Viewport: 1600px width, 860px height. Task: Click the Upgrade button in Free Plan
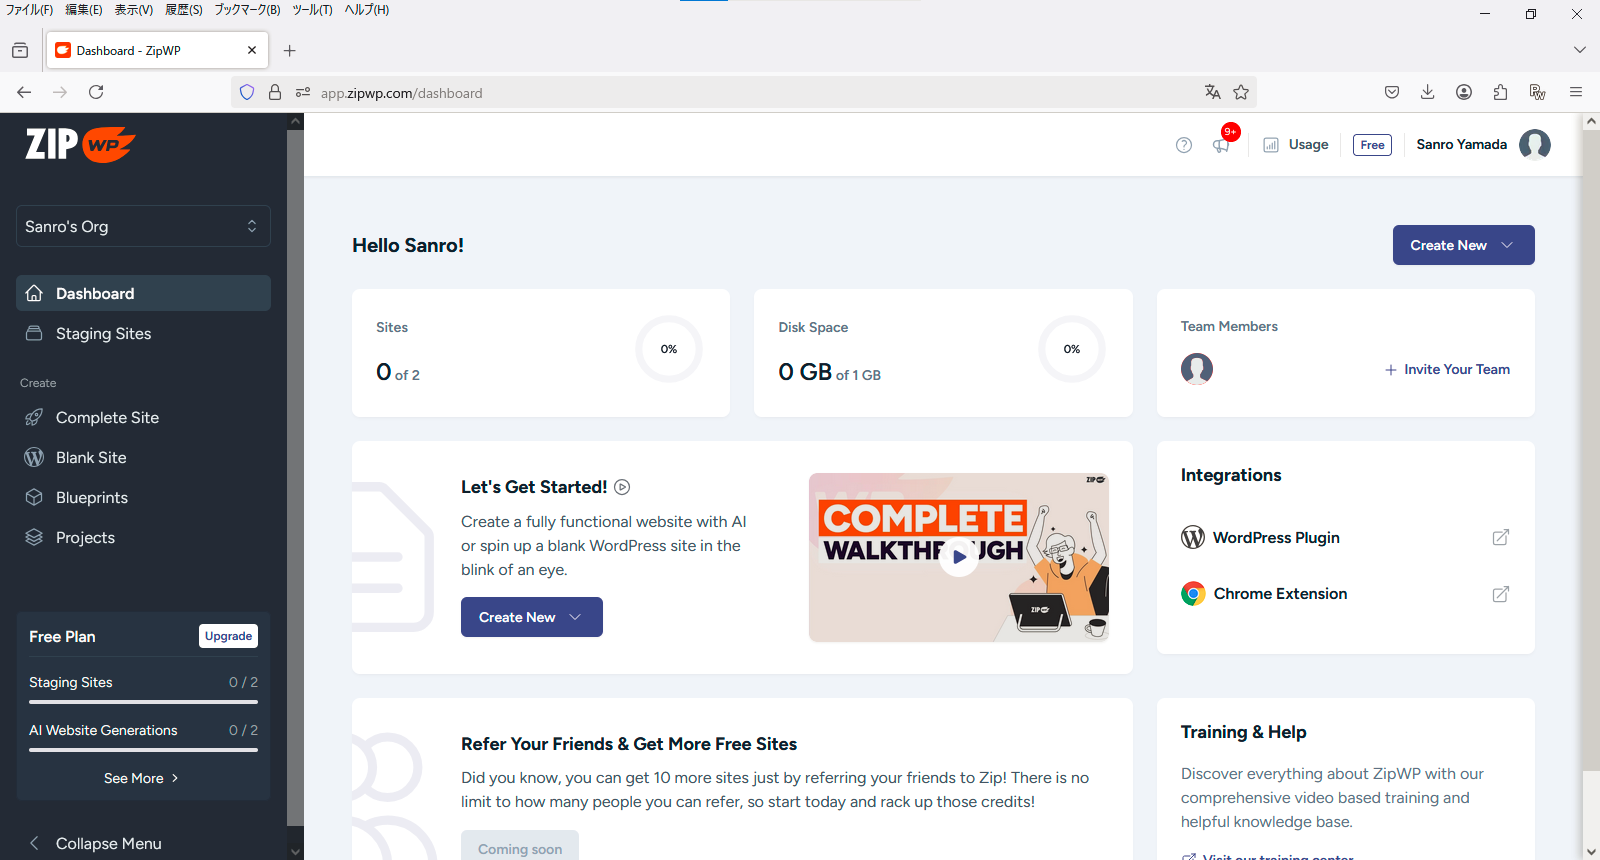click(228, 636)
